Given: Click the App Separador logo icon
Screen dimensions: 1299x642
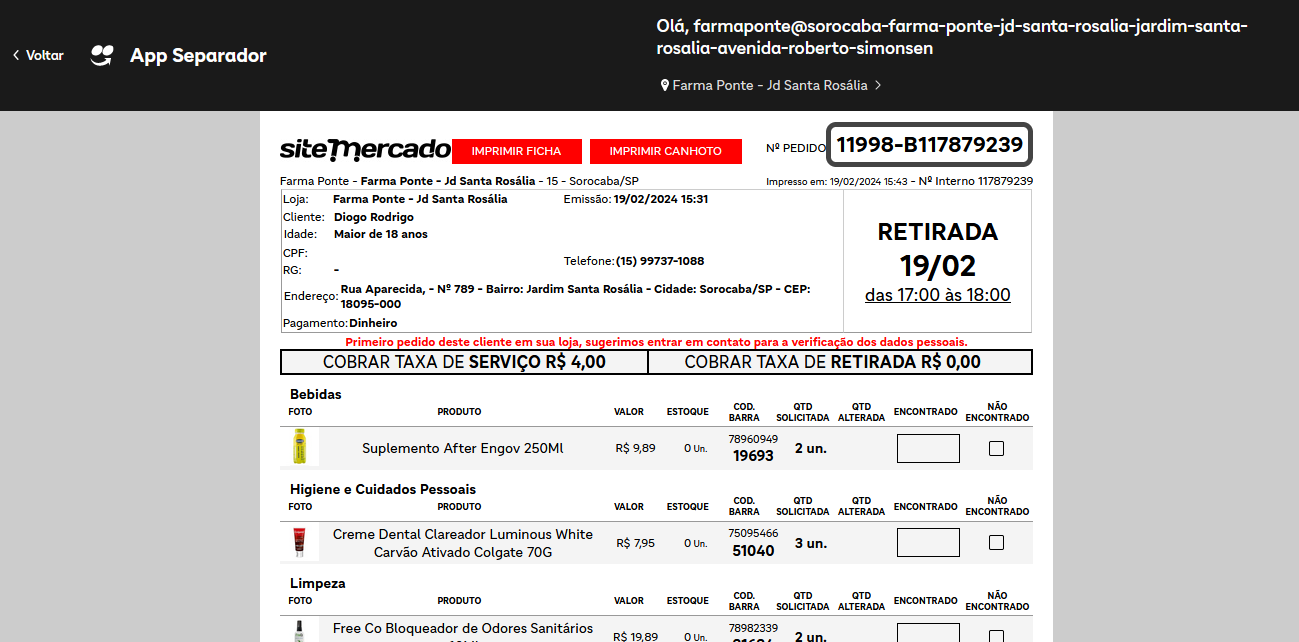Looking at the screenshot, I should [102, 56].
